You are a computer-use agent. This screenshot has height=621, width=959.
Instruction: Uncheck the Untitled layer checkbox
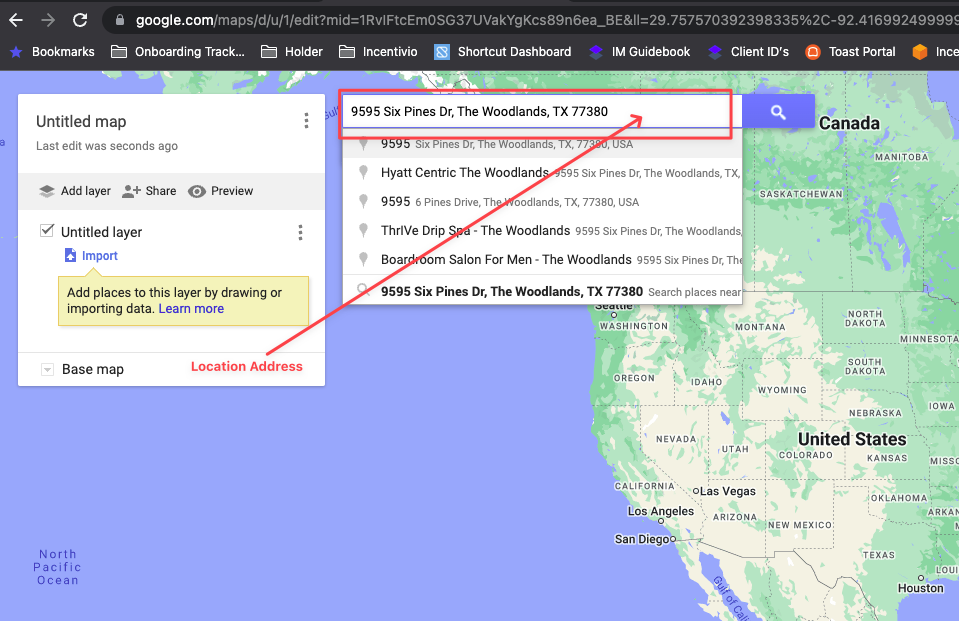(x=46, y=231)
